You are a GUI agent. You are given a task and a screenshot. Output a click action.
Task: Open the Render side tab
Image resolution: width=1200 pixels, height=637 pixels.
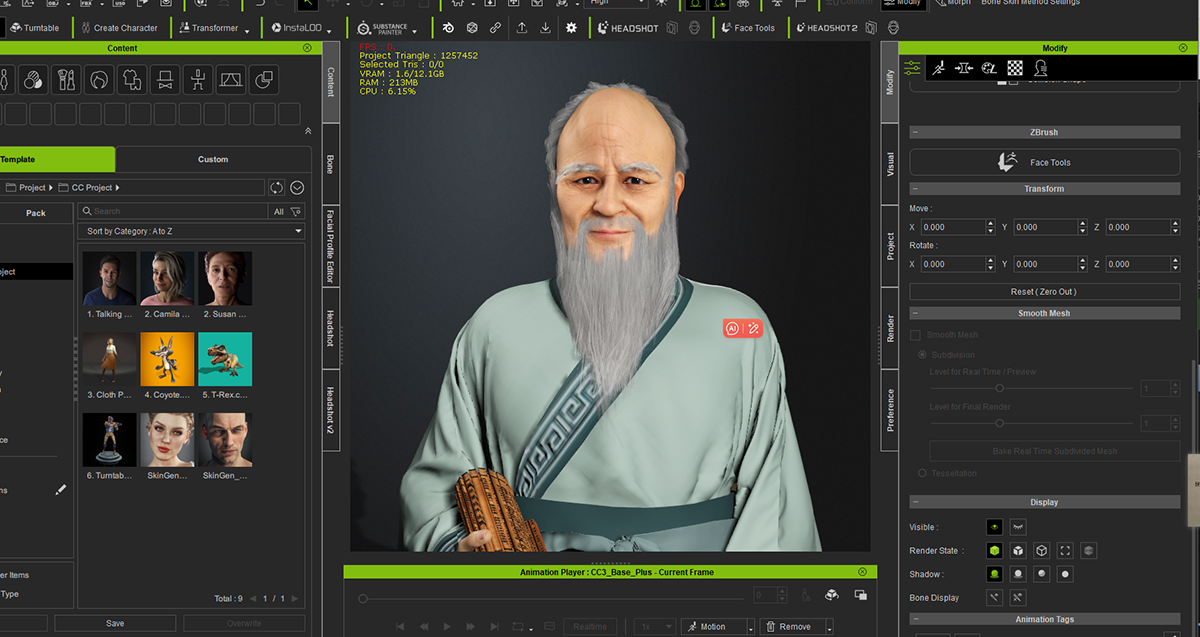(x=890, y=329)
